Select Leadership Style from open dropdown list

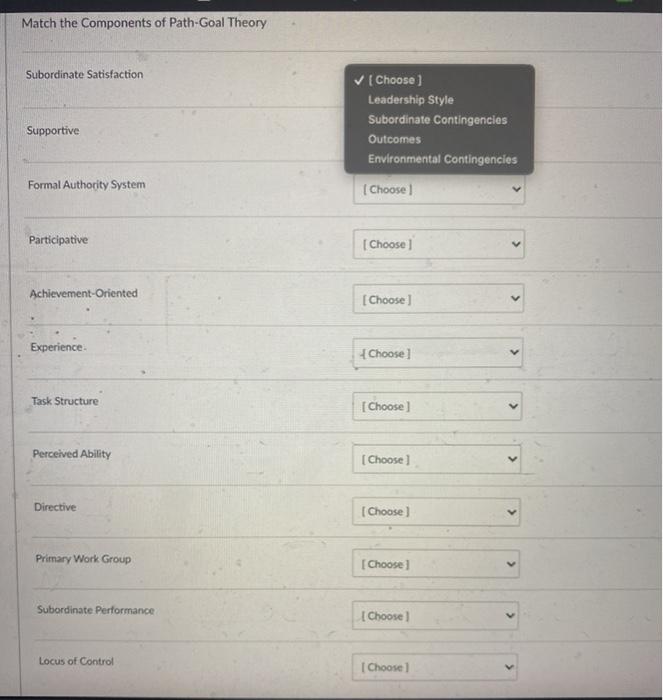[x=410, y=100]
